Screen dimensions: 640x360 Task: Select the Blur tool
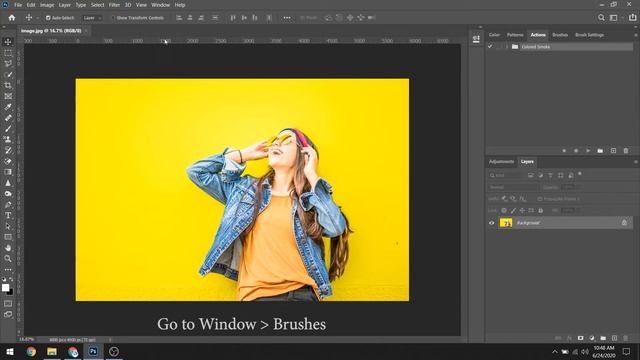tap(8, 183)
